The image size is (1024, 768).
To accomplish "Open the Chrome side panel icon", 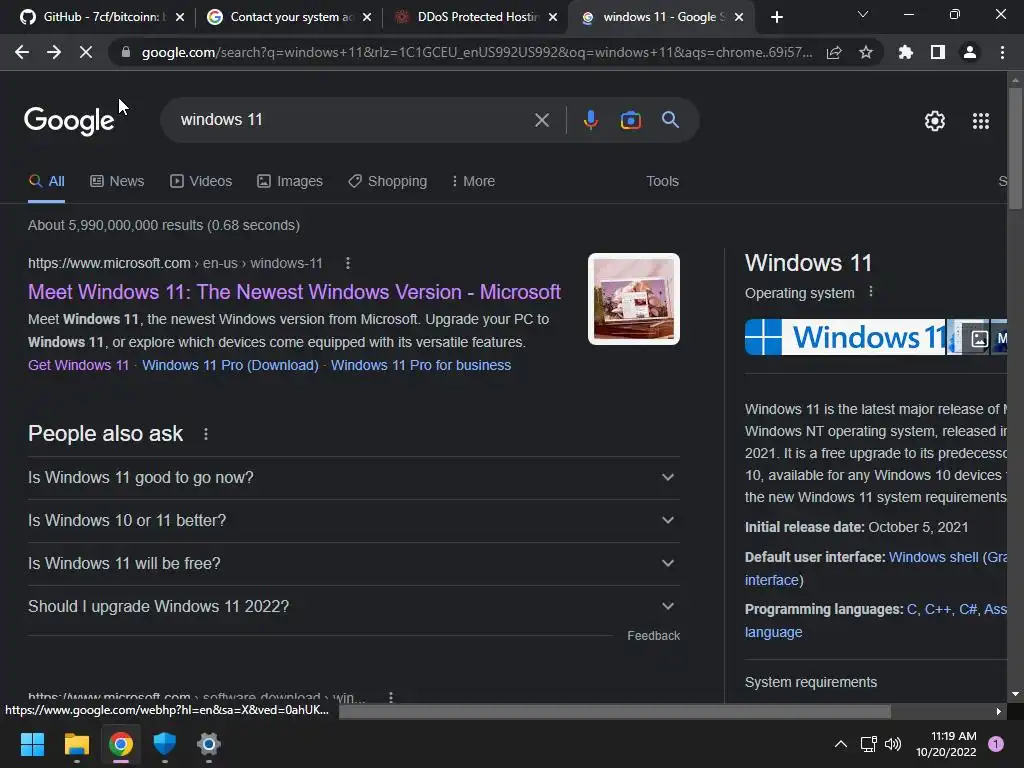I will [x=937, y=52].
